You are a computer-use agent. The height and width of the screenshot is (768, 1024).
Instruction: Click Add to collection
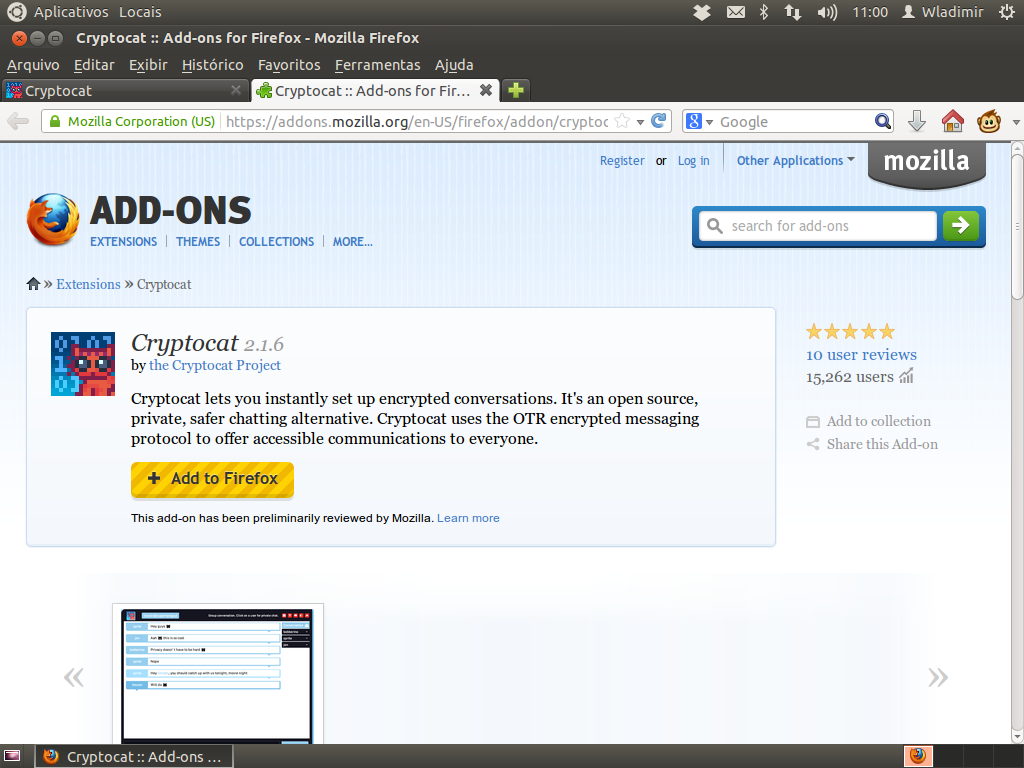click(869, 421)
